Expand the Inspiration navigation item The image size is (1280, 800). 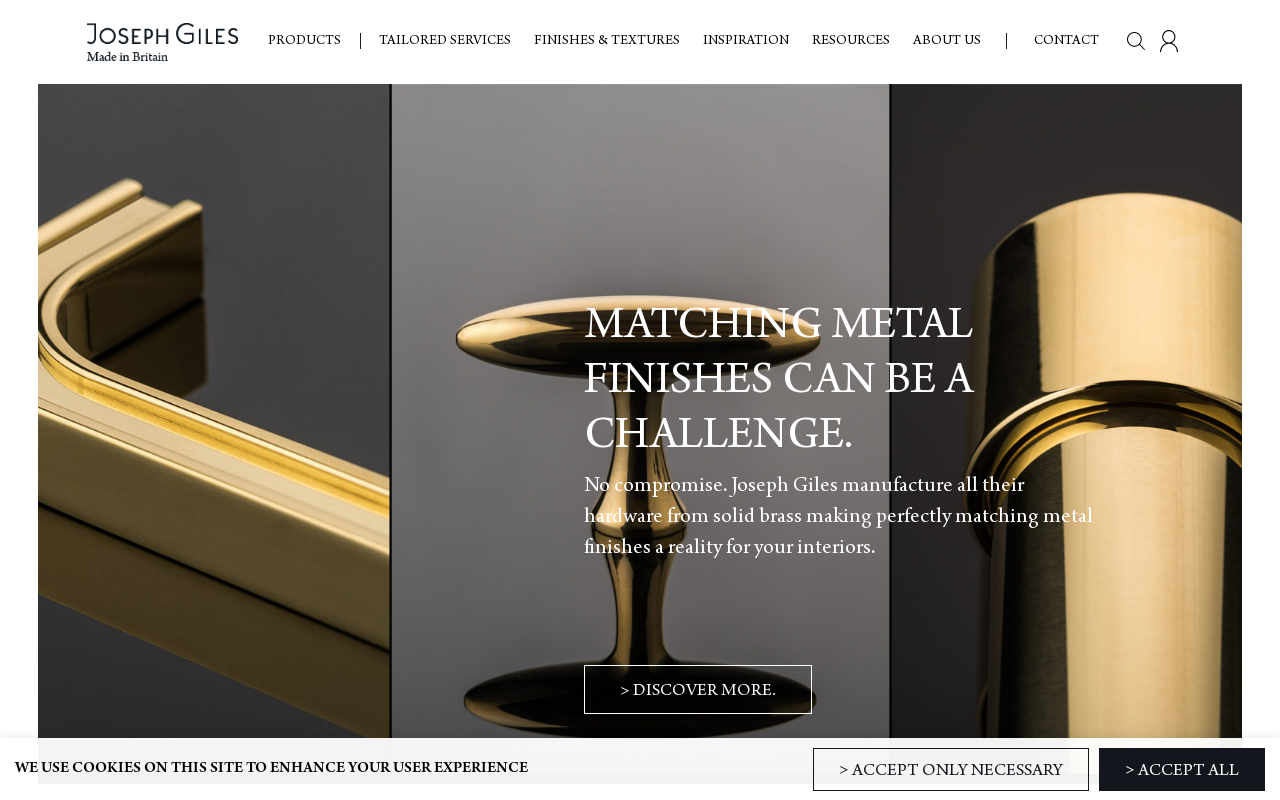(x=746, y=41)
